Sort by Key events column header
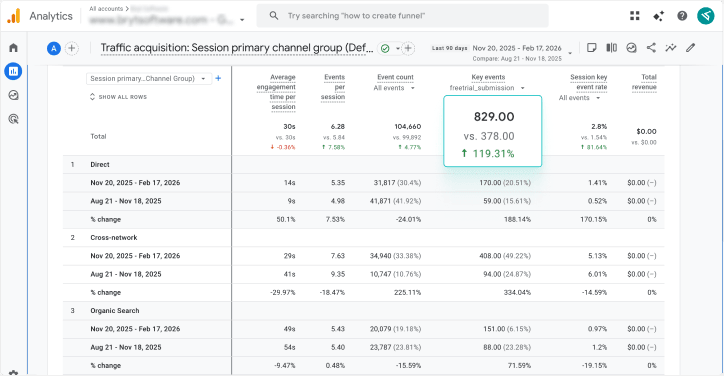Viewport: 724px width, 376px height. point(488,77)
